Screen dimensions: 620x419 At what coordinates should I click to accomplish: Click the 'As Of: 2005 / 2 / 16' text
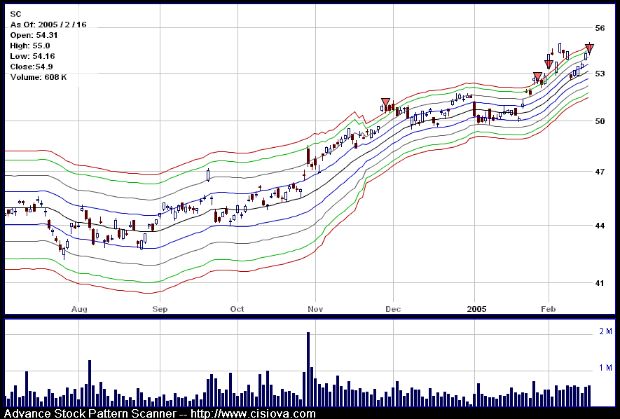pos(48,25)
